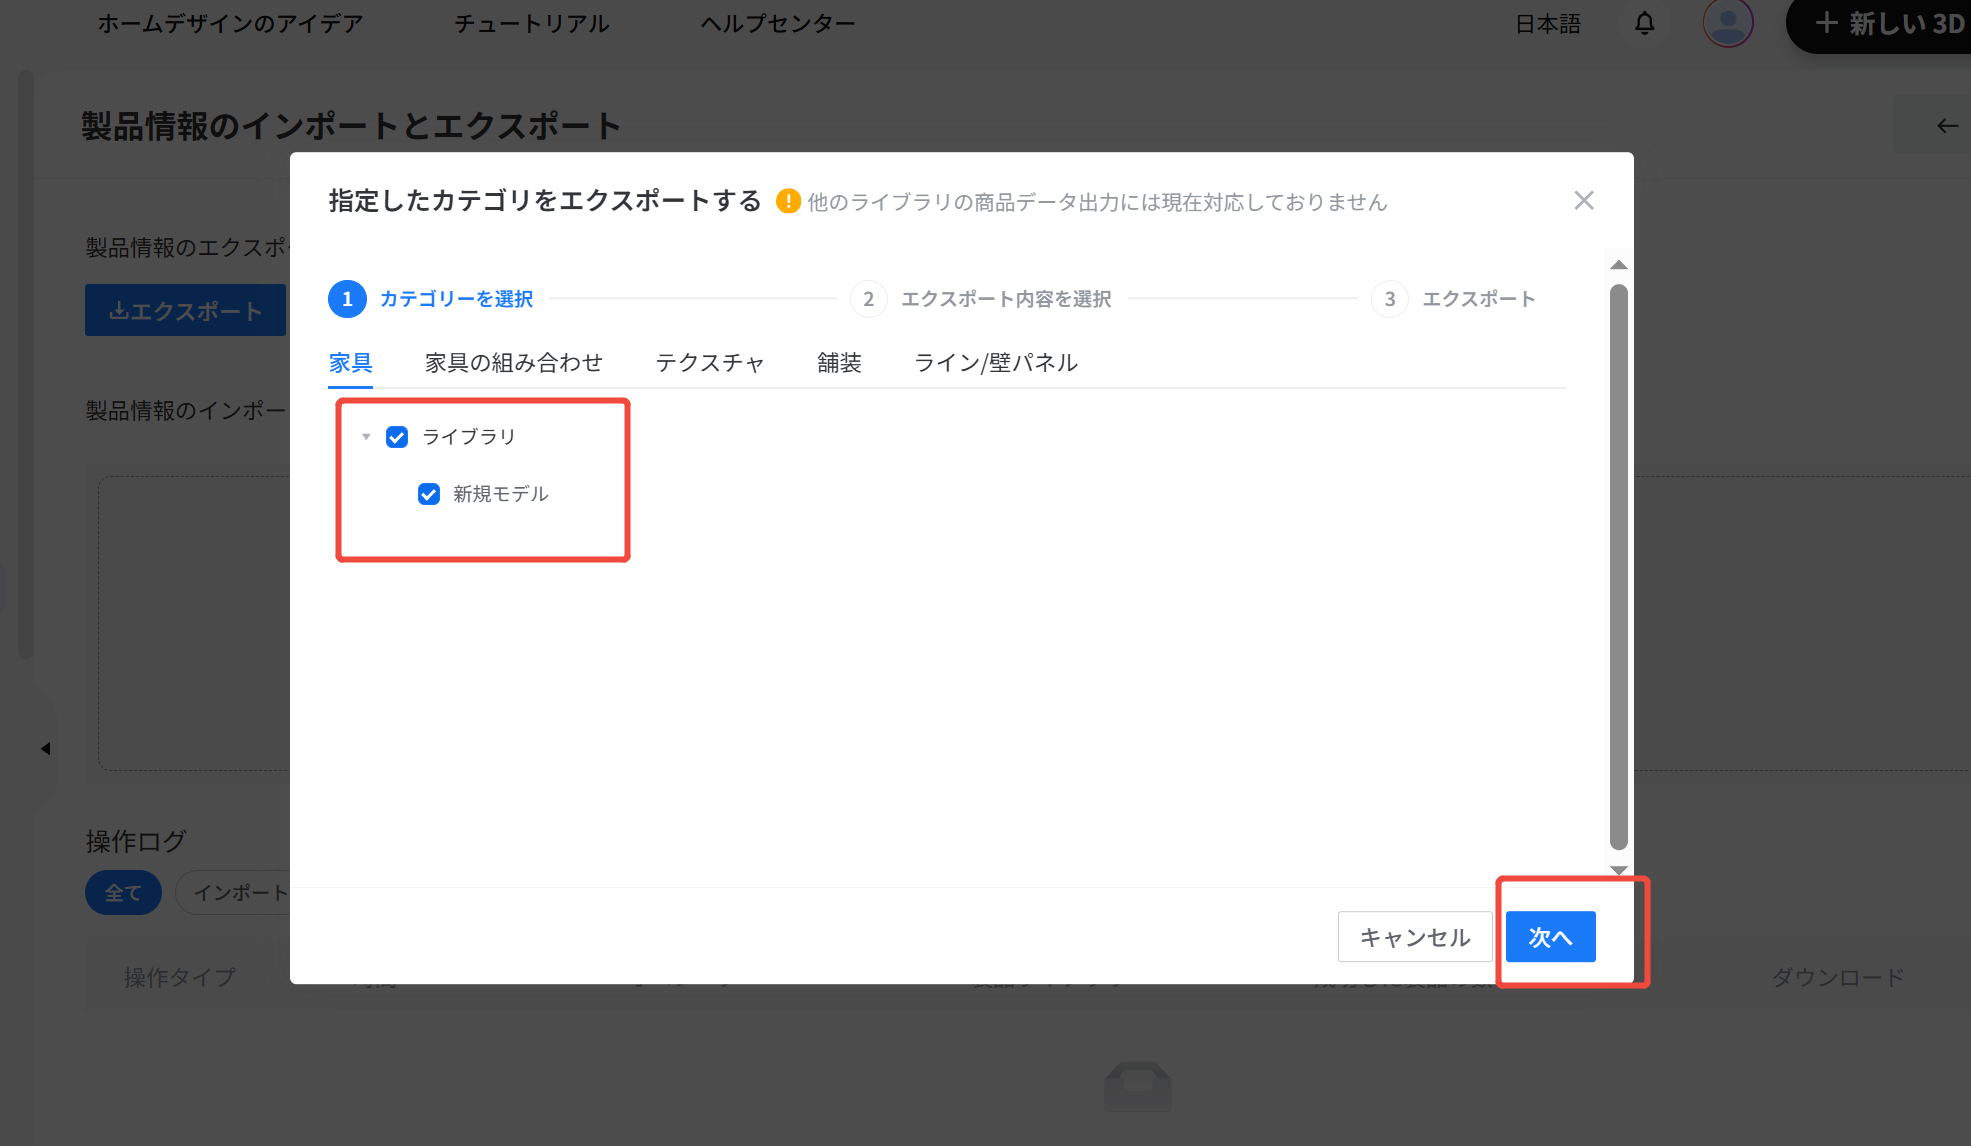Uncheck the 新規モデル checkbox
The width and height of the screenshot is (1971, 1146).
pos(429,494)
